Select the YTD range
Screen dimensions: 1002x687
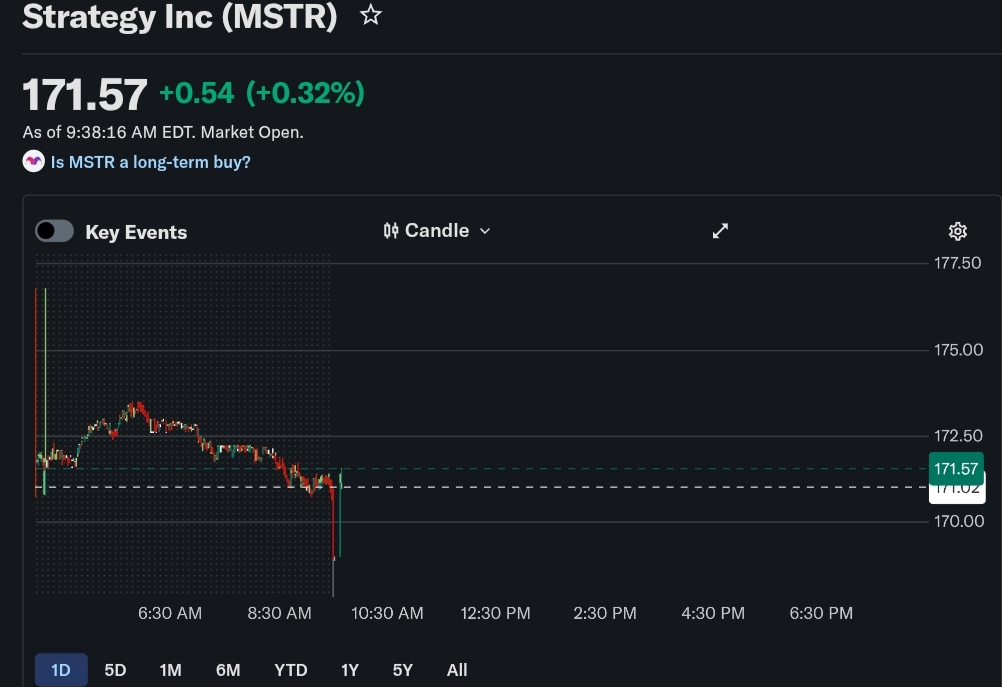(290, 670)
